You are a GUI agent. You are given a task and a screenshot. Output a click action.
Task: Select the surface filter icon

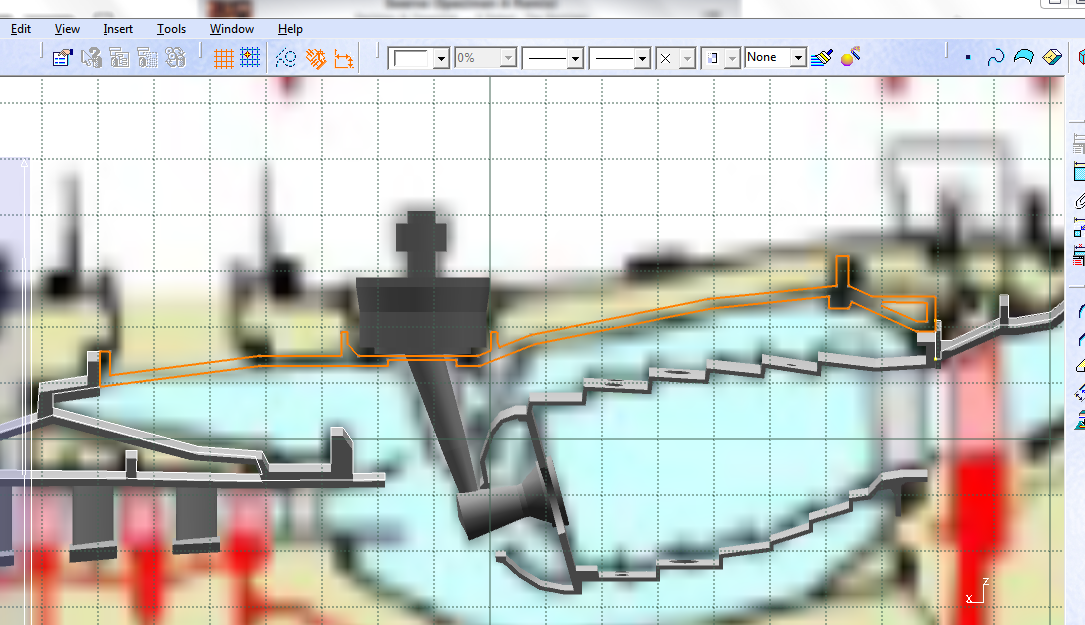1023,57
